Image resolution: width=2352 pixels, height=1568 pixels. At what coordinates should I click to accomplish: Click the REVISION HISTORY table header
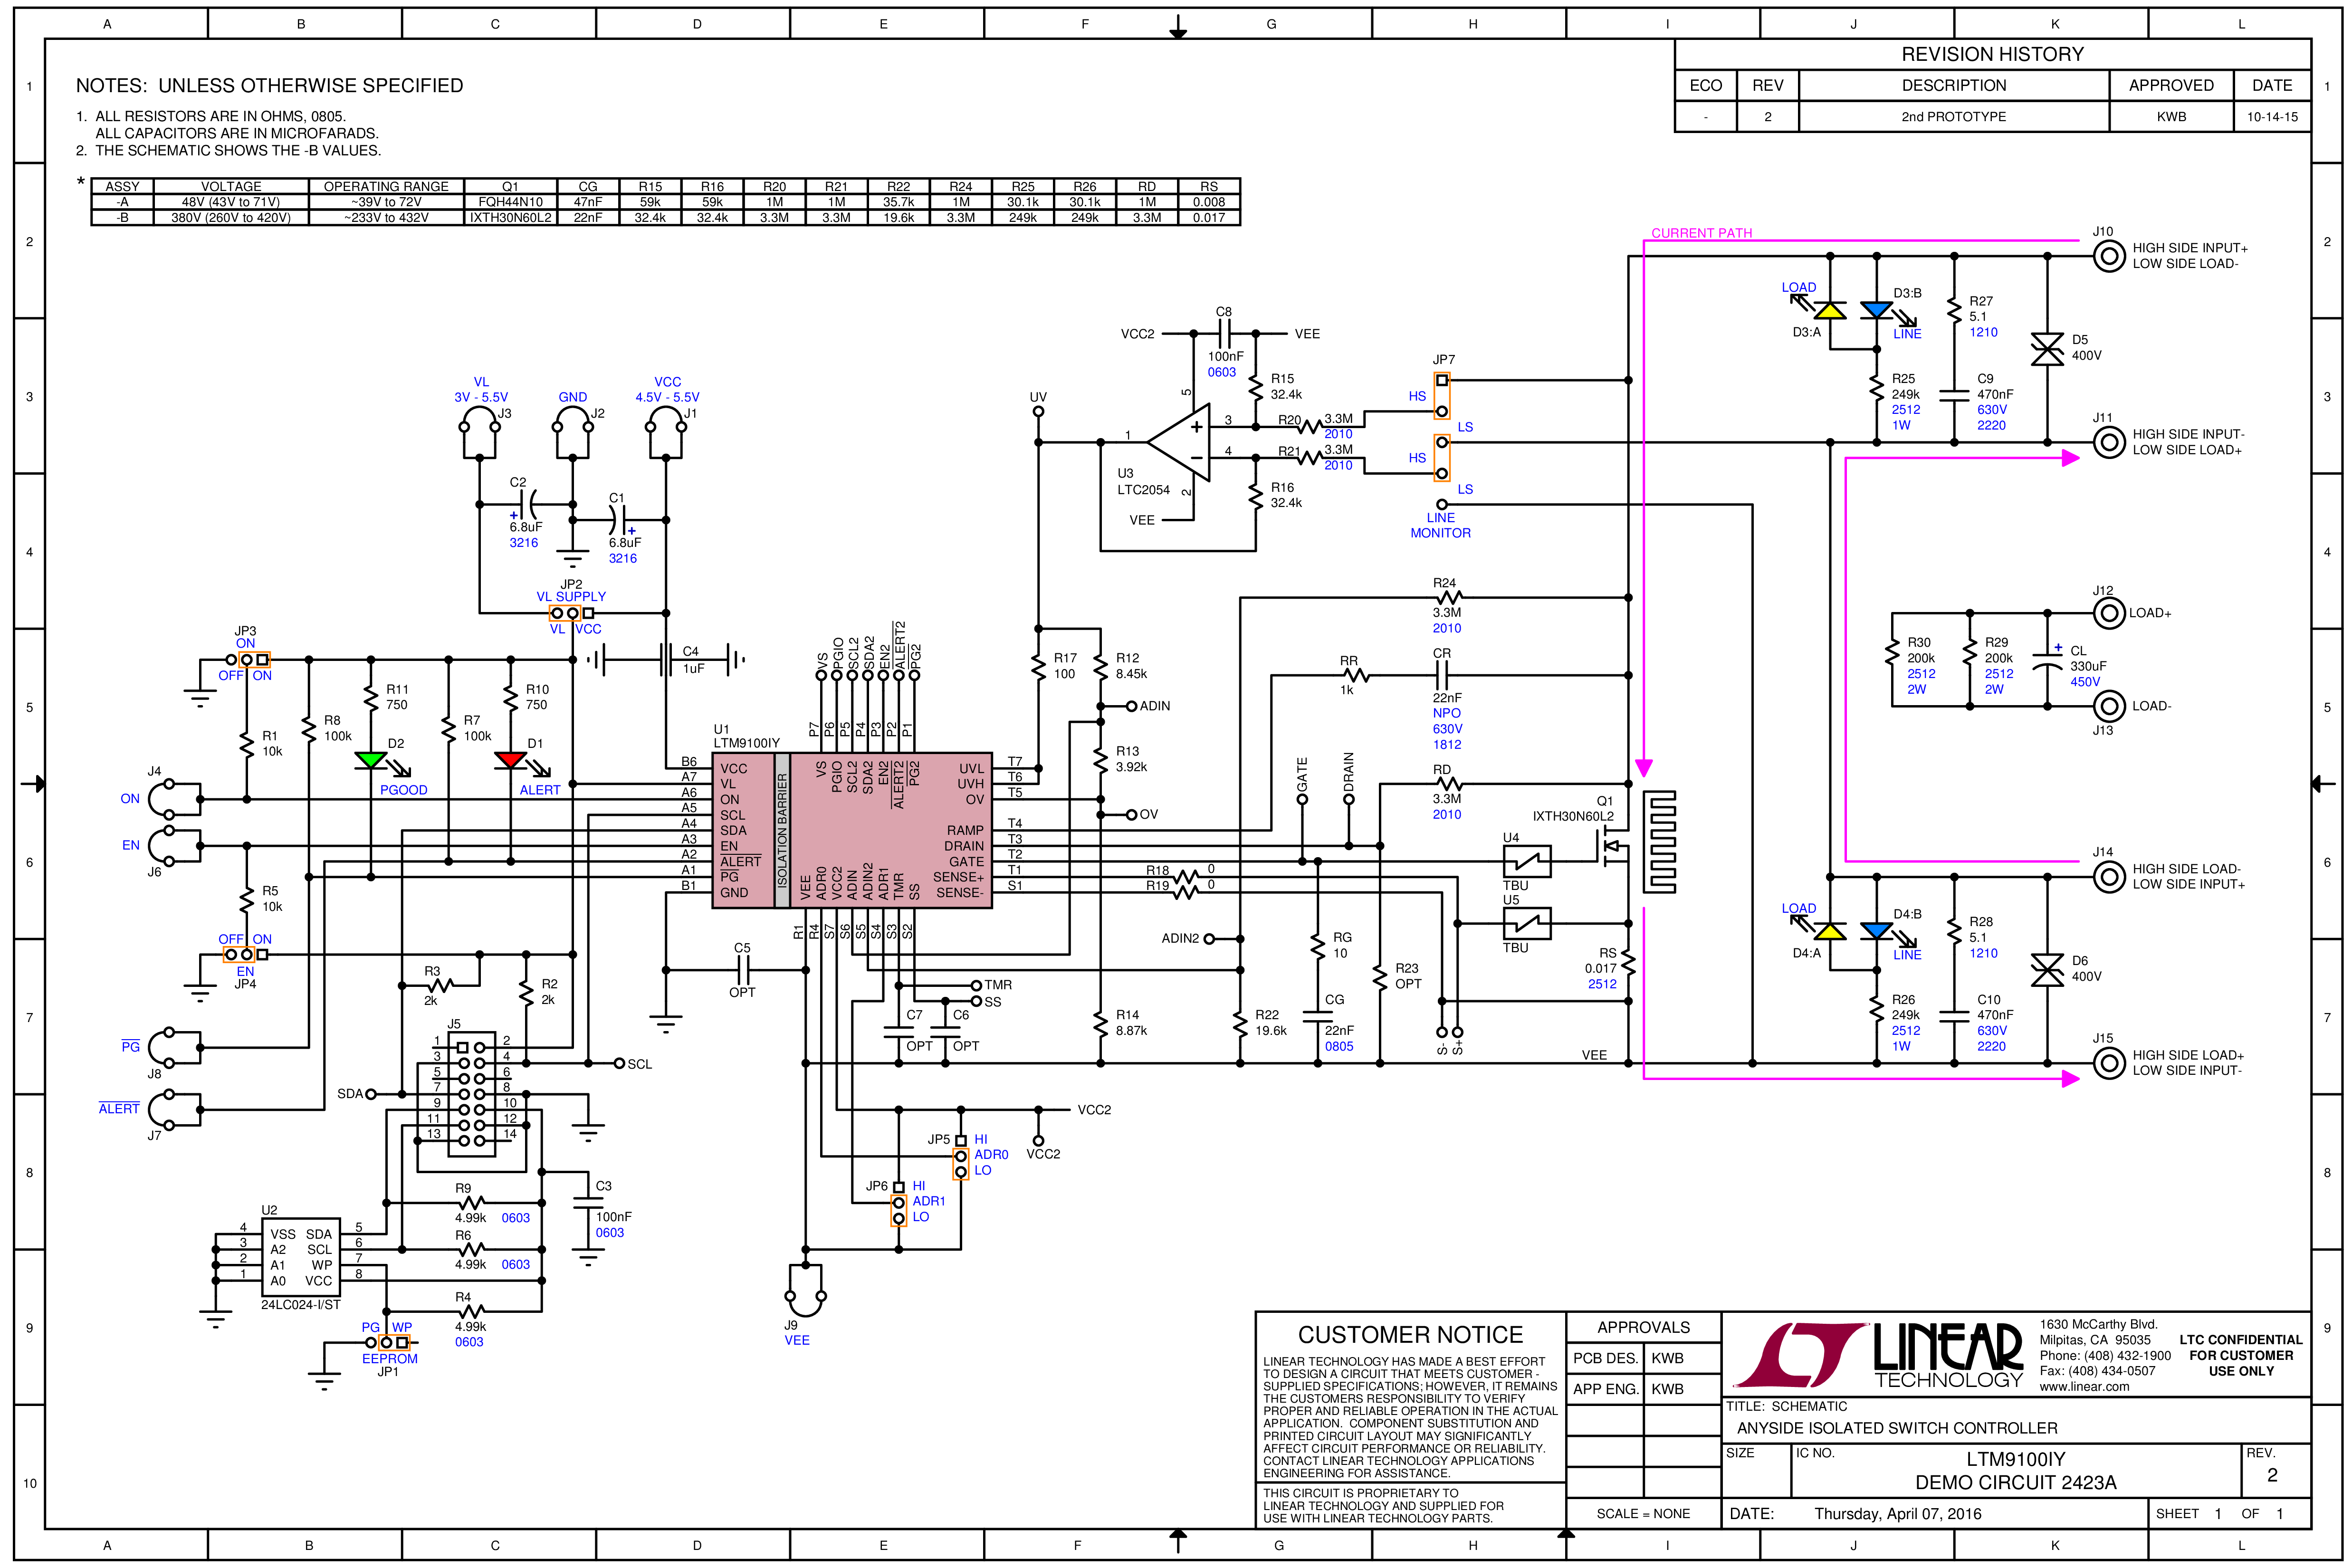(1992, 54)
